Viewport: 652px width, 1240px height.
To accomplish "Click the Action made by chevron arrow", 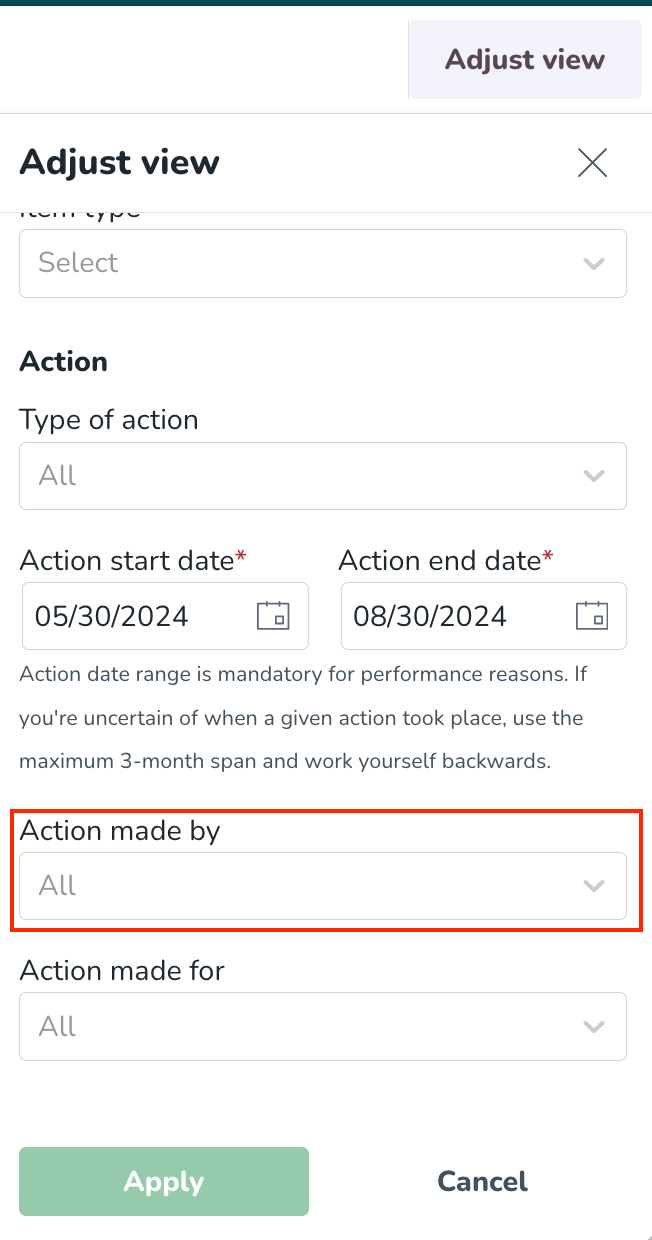I will (594, 886).
